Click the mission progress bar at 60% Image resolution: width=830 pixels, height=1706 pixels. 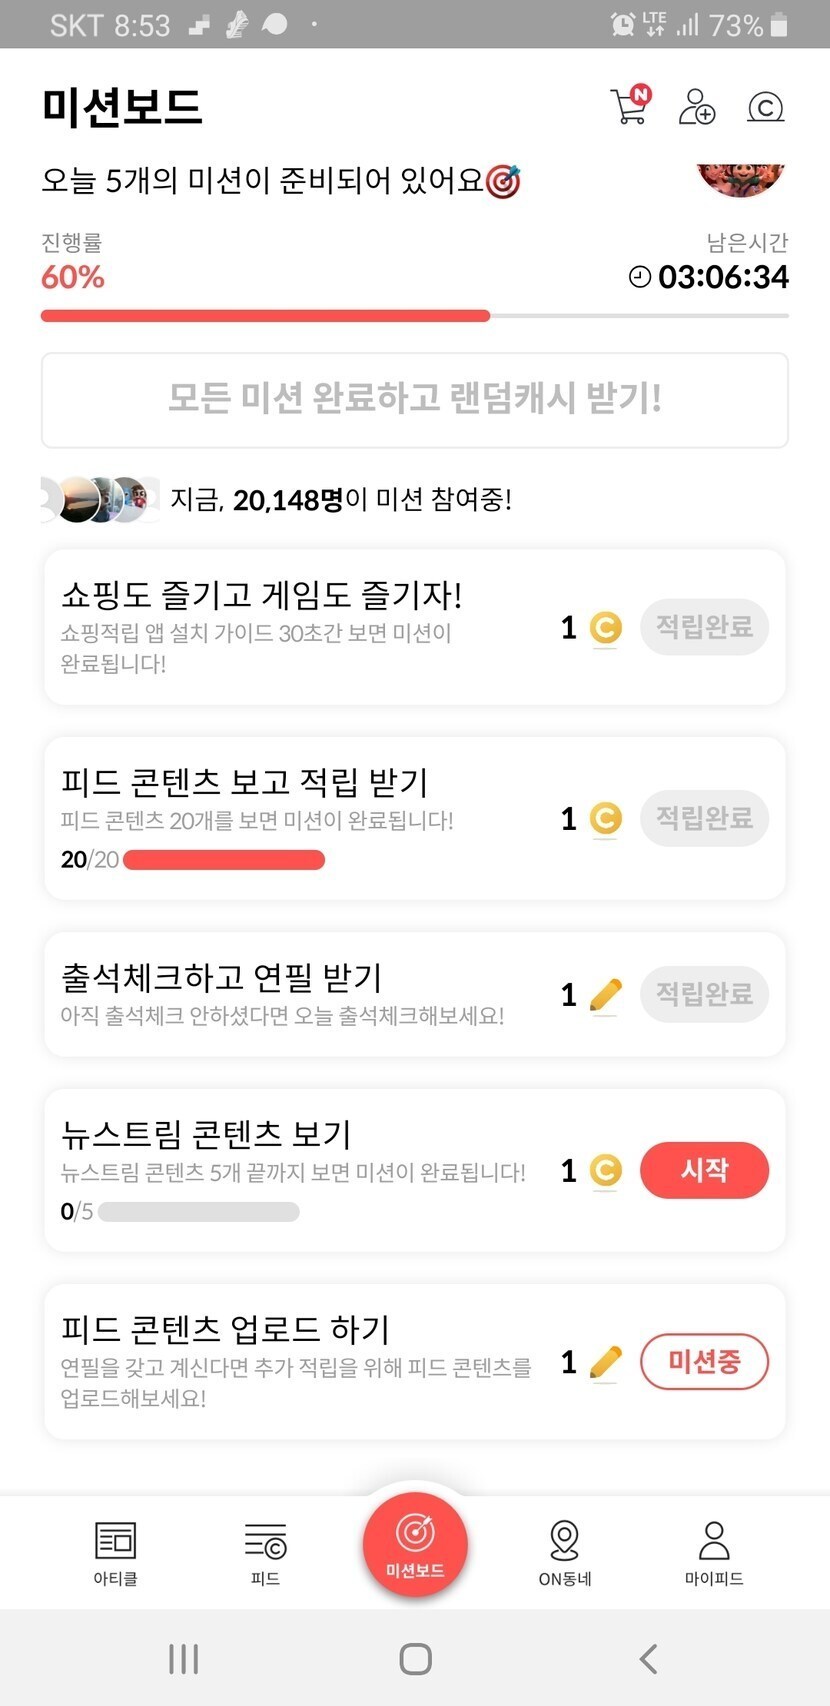(415, 316)
